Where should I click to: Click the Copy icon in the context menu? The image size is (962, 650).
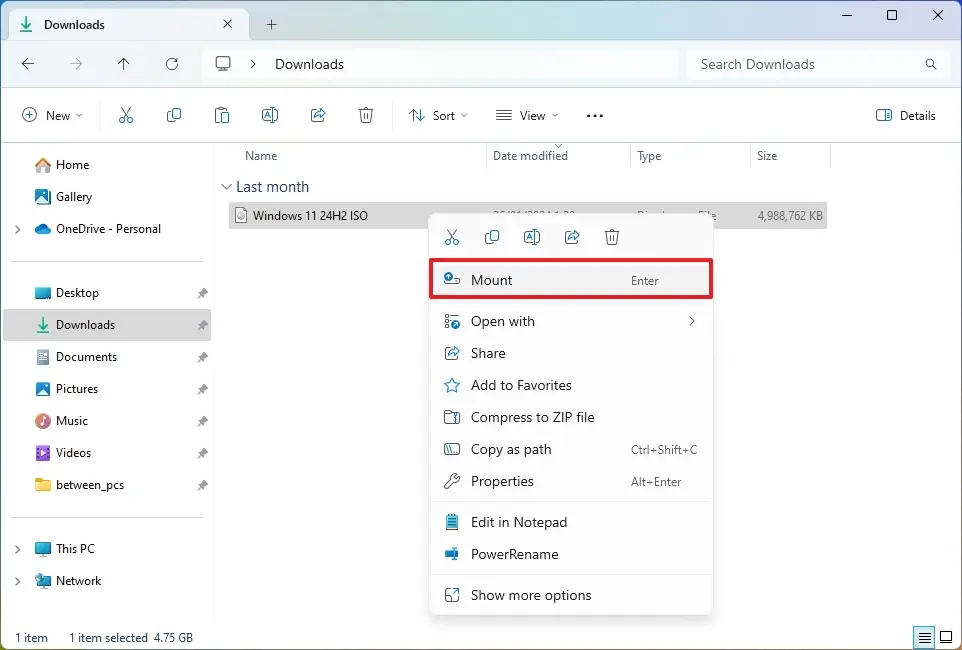pos(492,237)
